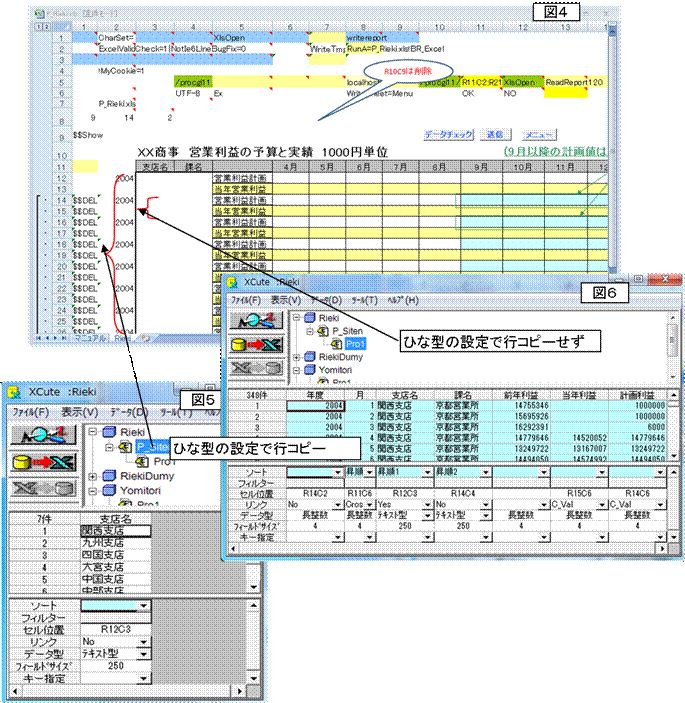
Task: Click 四国支店 cell in Figure 5 grid
Action: 115,555
